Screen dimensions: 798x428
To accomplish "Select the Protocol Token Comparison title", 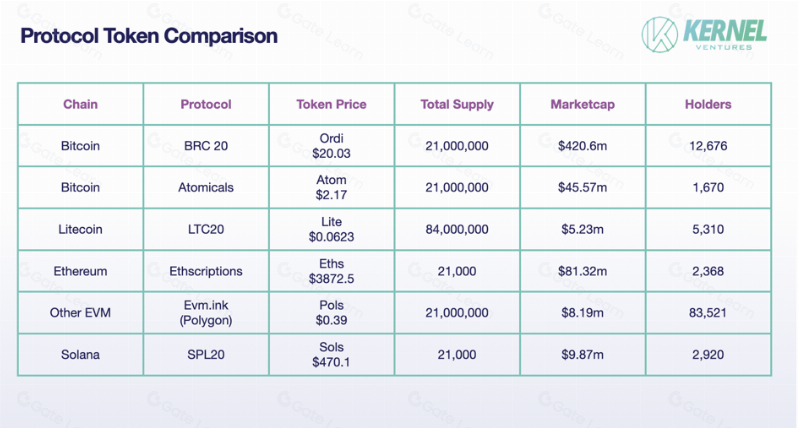I will (x=149, y=36).
